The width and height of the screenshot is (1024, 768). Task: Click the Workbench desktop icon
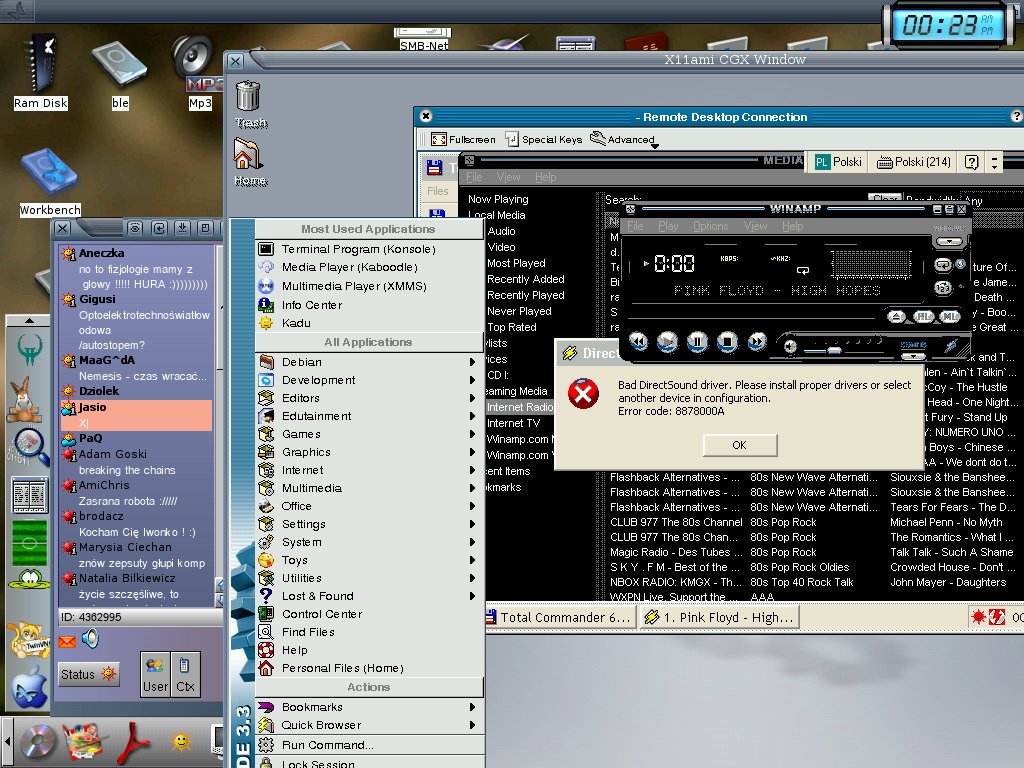(50, 182)
